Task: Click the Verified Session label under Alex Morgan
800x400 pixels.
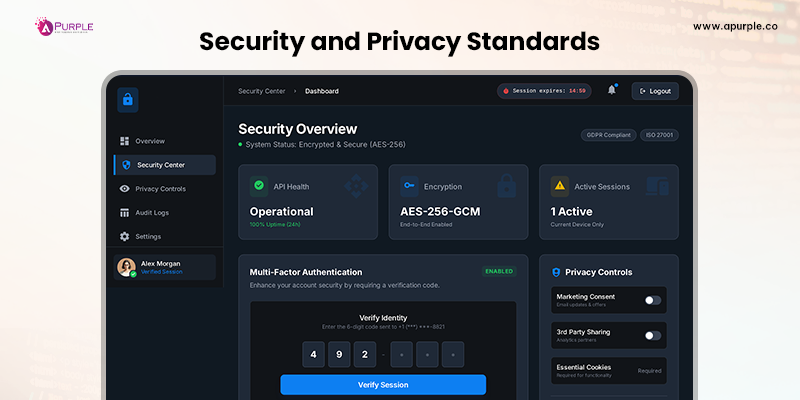Action: click(162, 272)
